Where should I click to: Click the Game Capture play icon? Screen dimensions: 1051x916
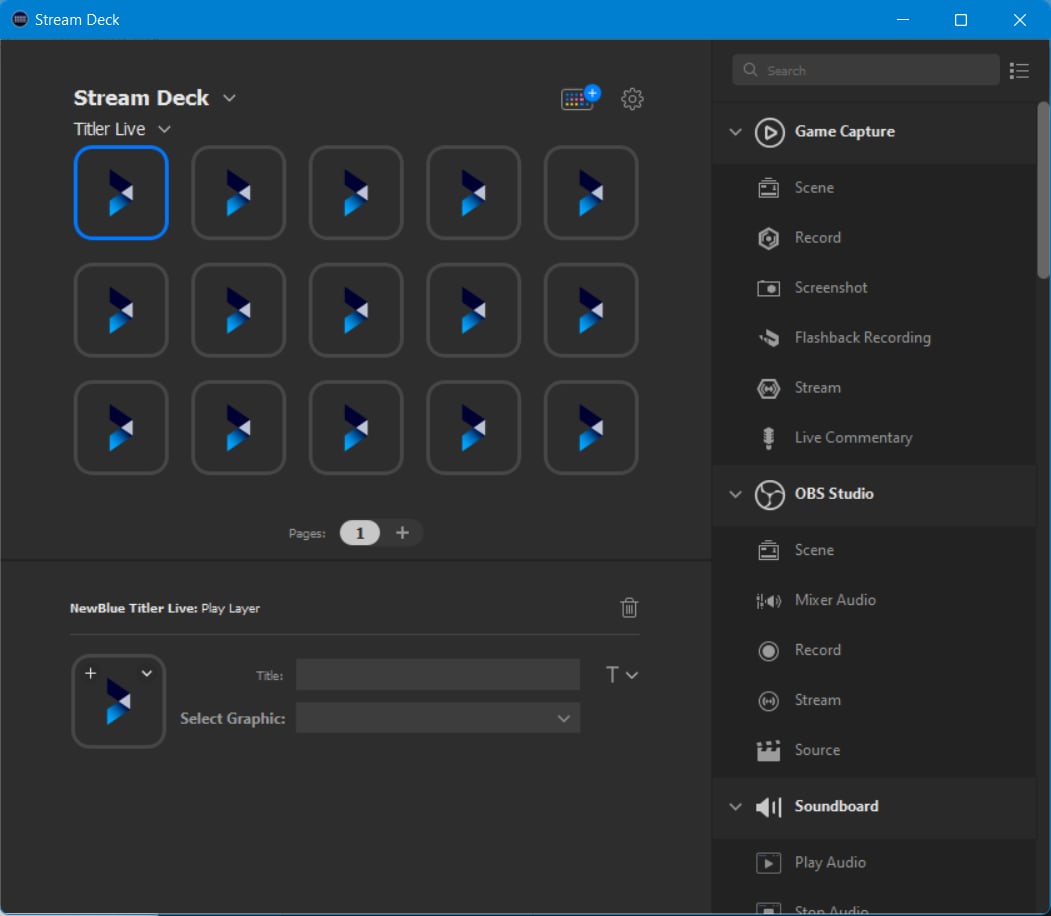(769, 132)
